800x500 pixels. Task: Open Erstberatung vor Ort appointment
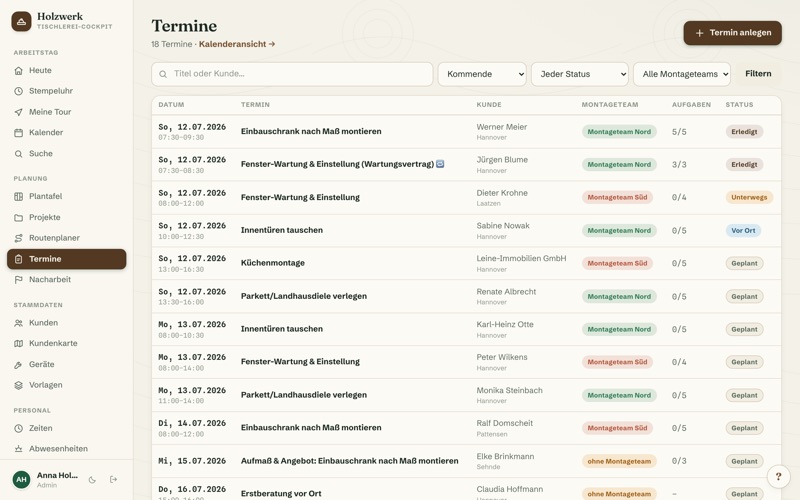coord(281,493)
